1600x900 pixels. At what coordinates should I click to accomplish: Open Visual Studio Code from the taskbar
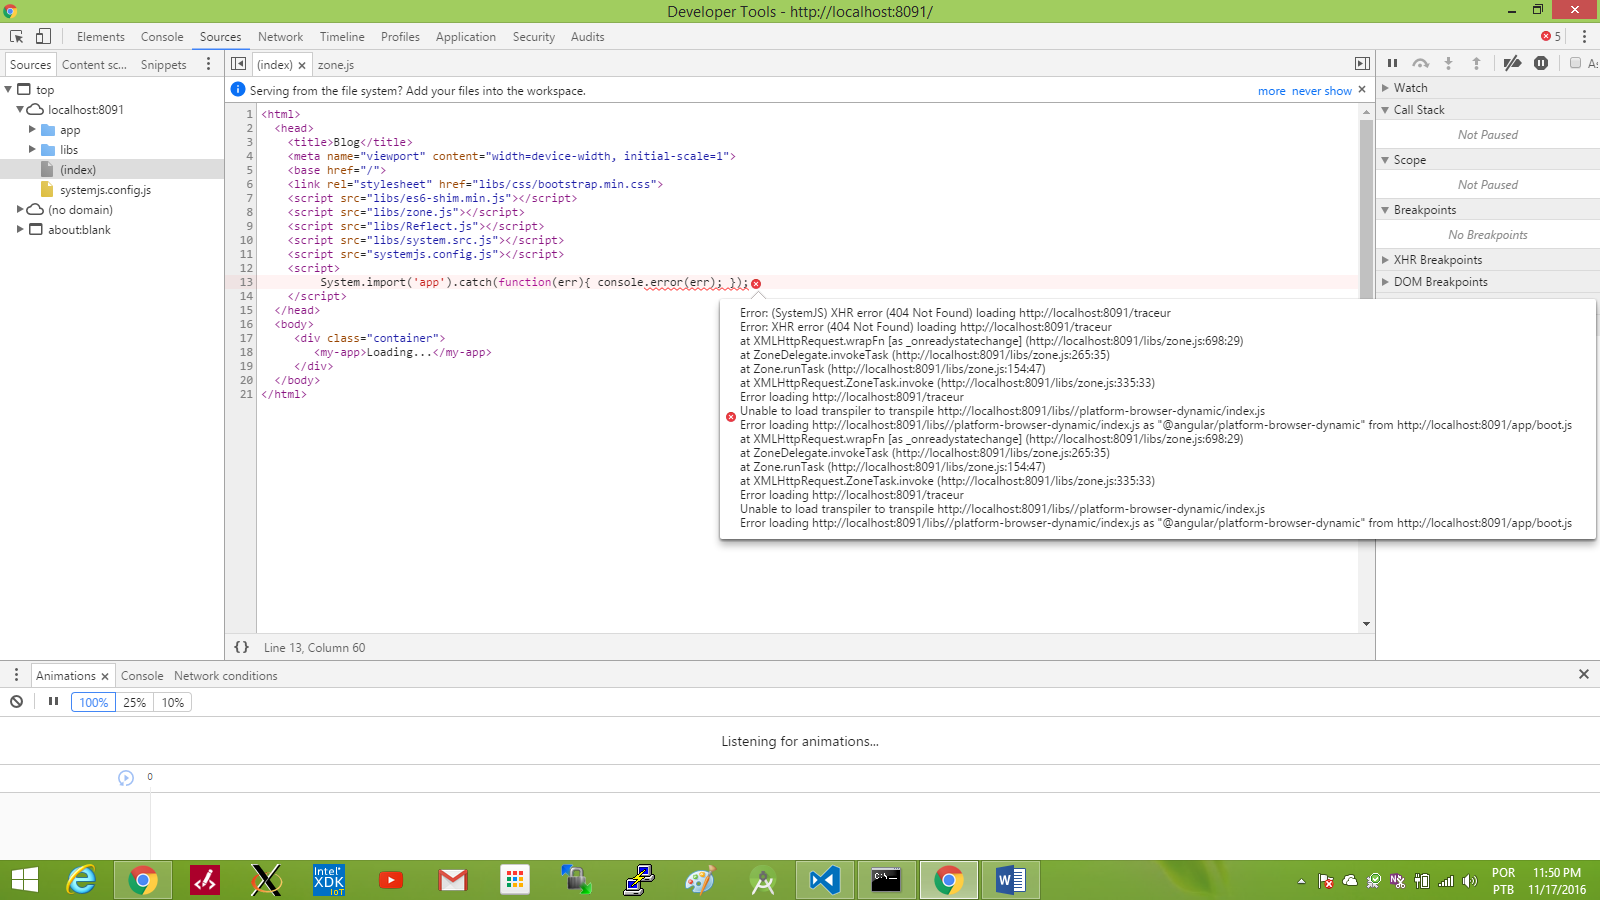click(824, 880)
